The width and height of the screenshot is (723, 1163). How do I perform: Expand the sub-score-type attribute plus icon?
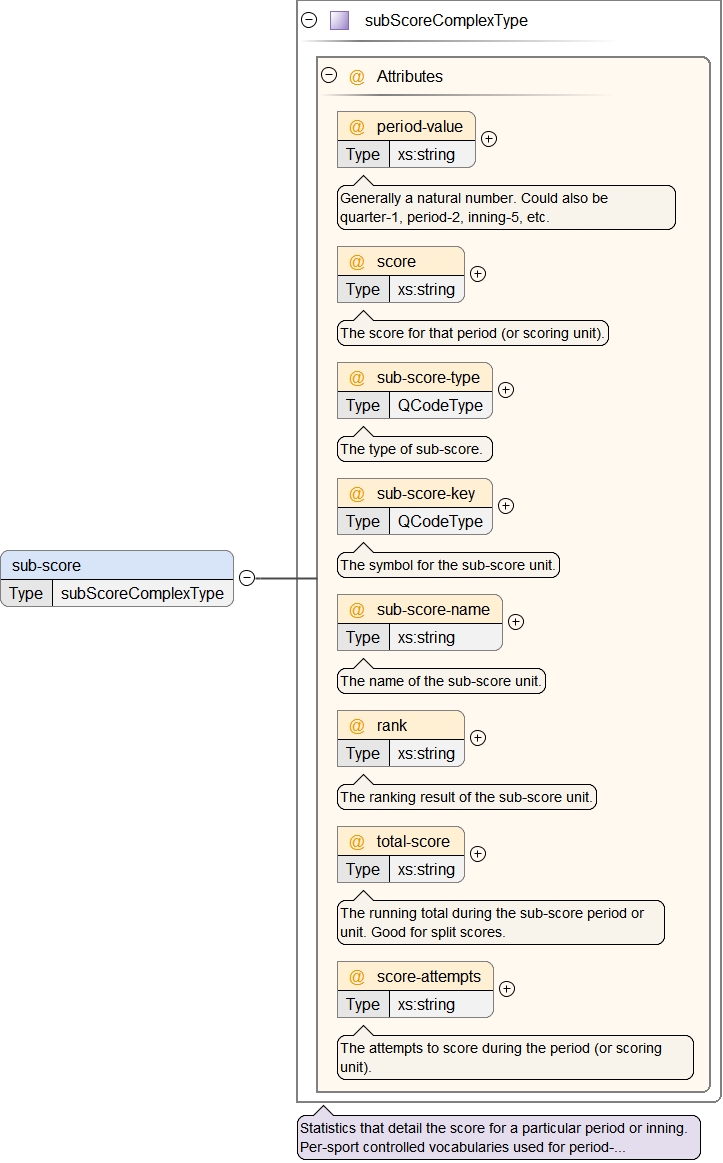506,390
